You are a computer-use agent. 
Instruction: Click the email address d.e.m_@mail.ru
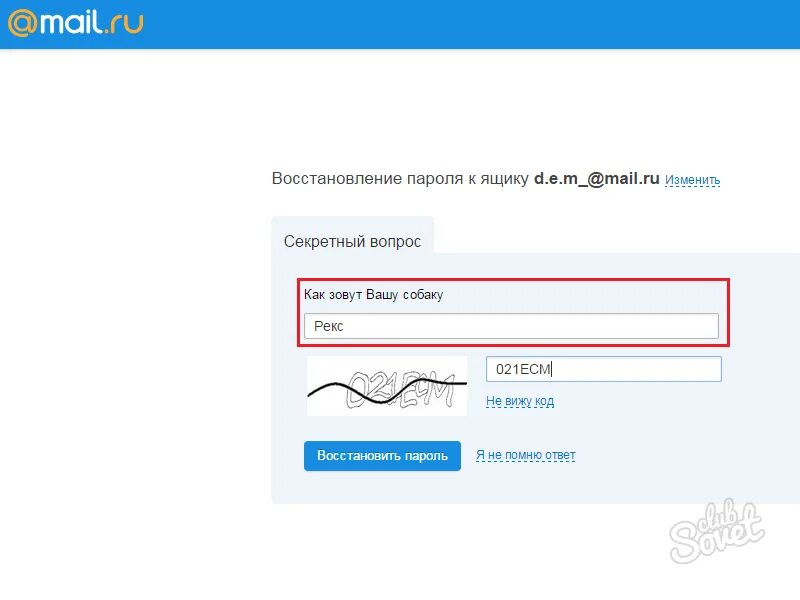point(596,179)
